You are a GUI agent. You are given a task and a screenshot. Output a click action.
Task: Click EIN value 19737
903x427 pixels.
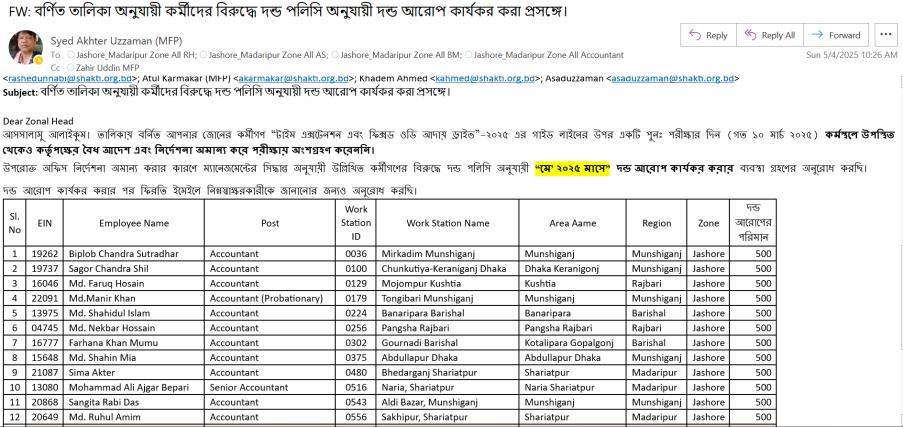pyautogui.click(x=44, y=269)
